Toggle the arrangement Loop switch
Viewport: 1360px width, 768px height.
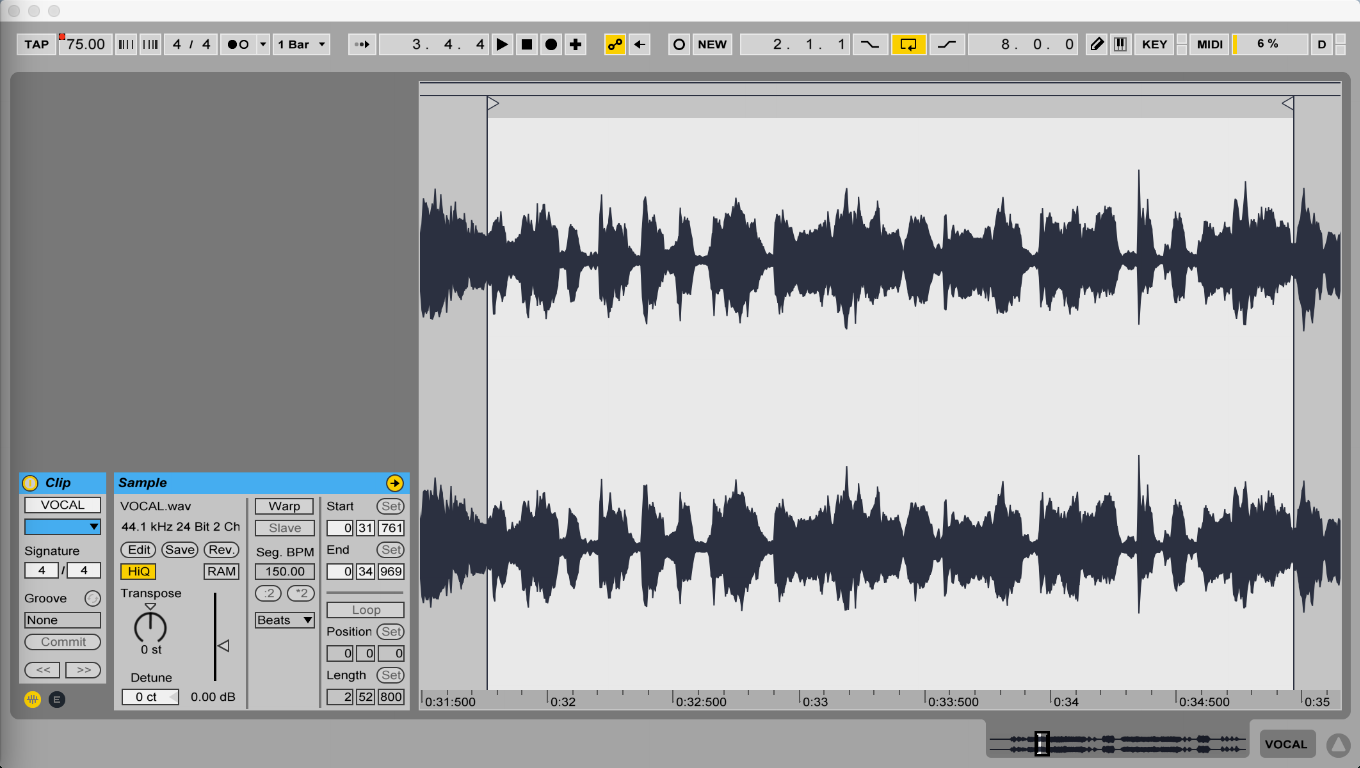click(908, 44)
